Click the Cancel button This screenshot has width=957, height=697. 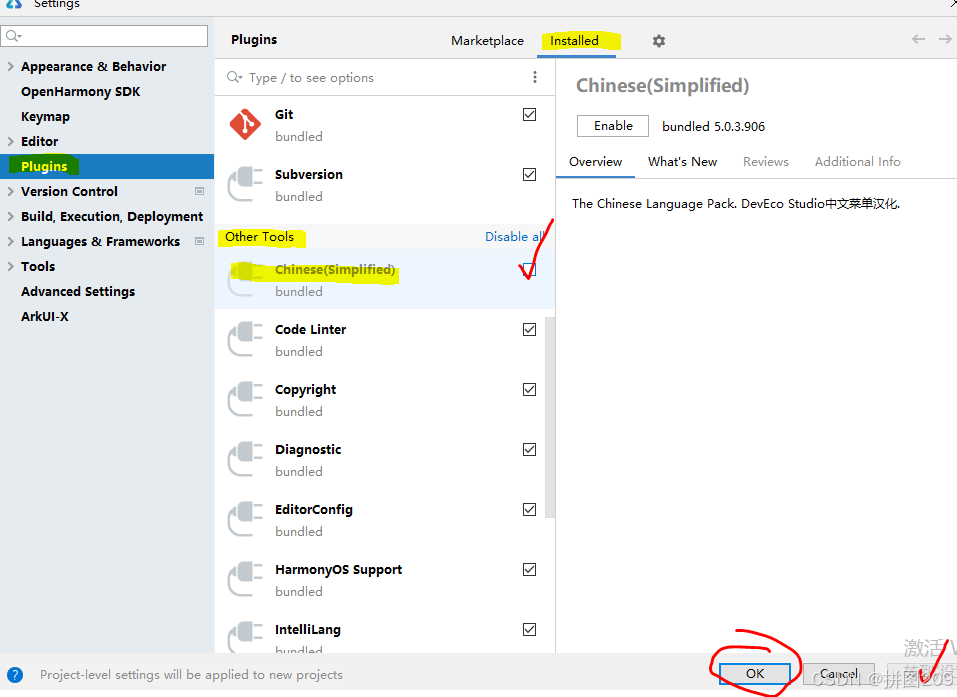click(839, 674)
